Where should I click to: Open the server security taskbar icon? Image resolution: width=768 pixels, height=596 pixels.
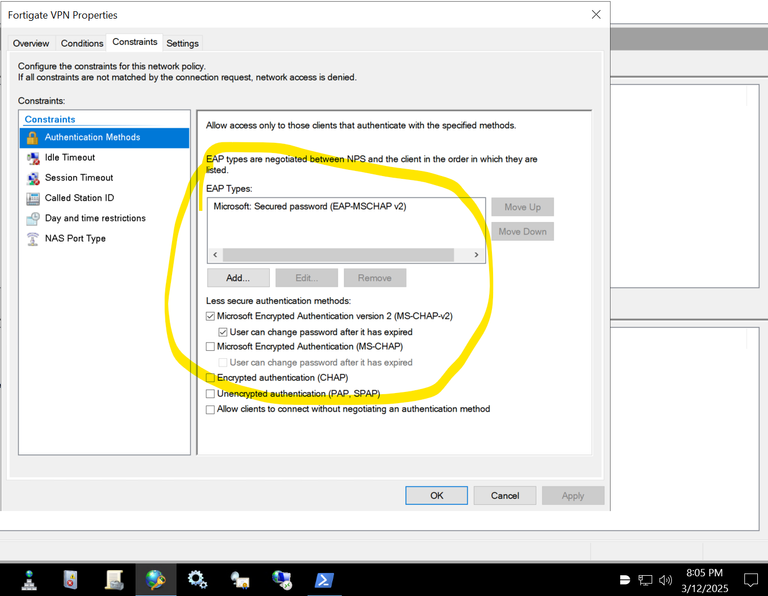71,580
